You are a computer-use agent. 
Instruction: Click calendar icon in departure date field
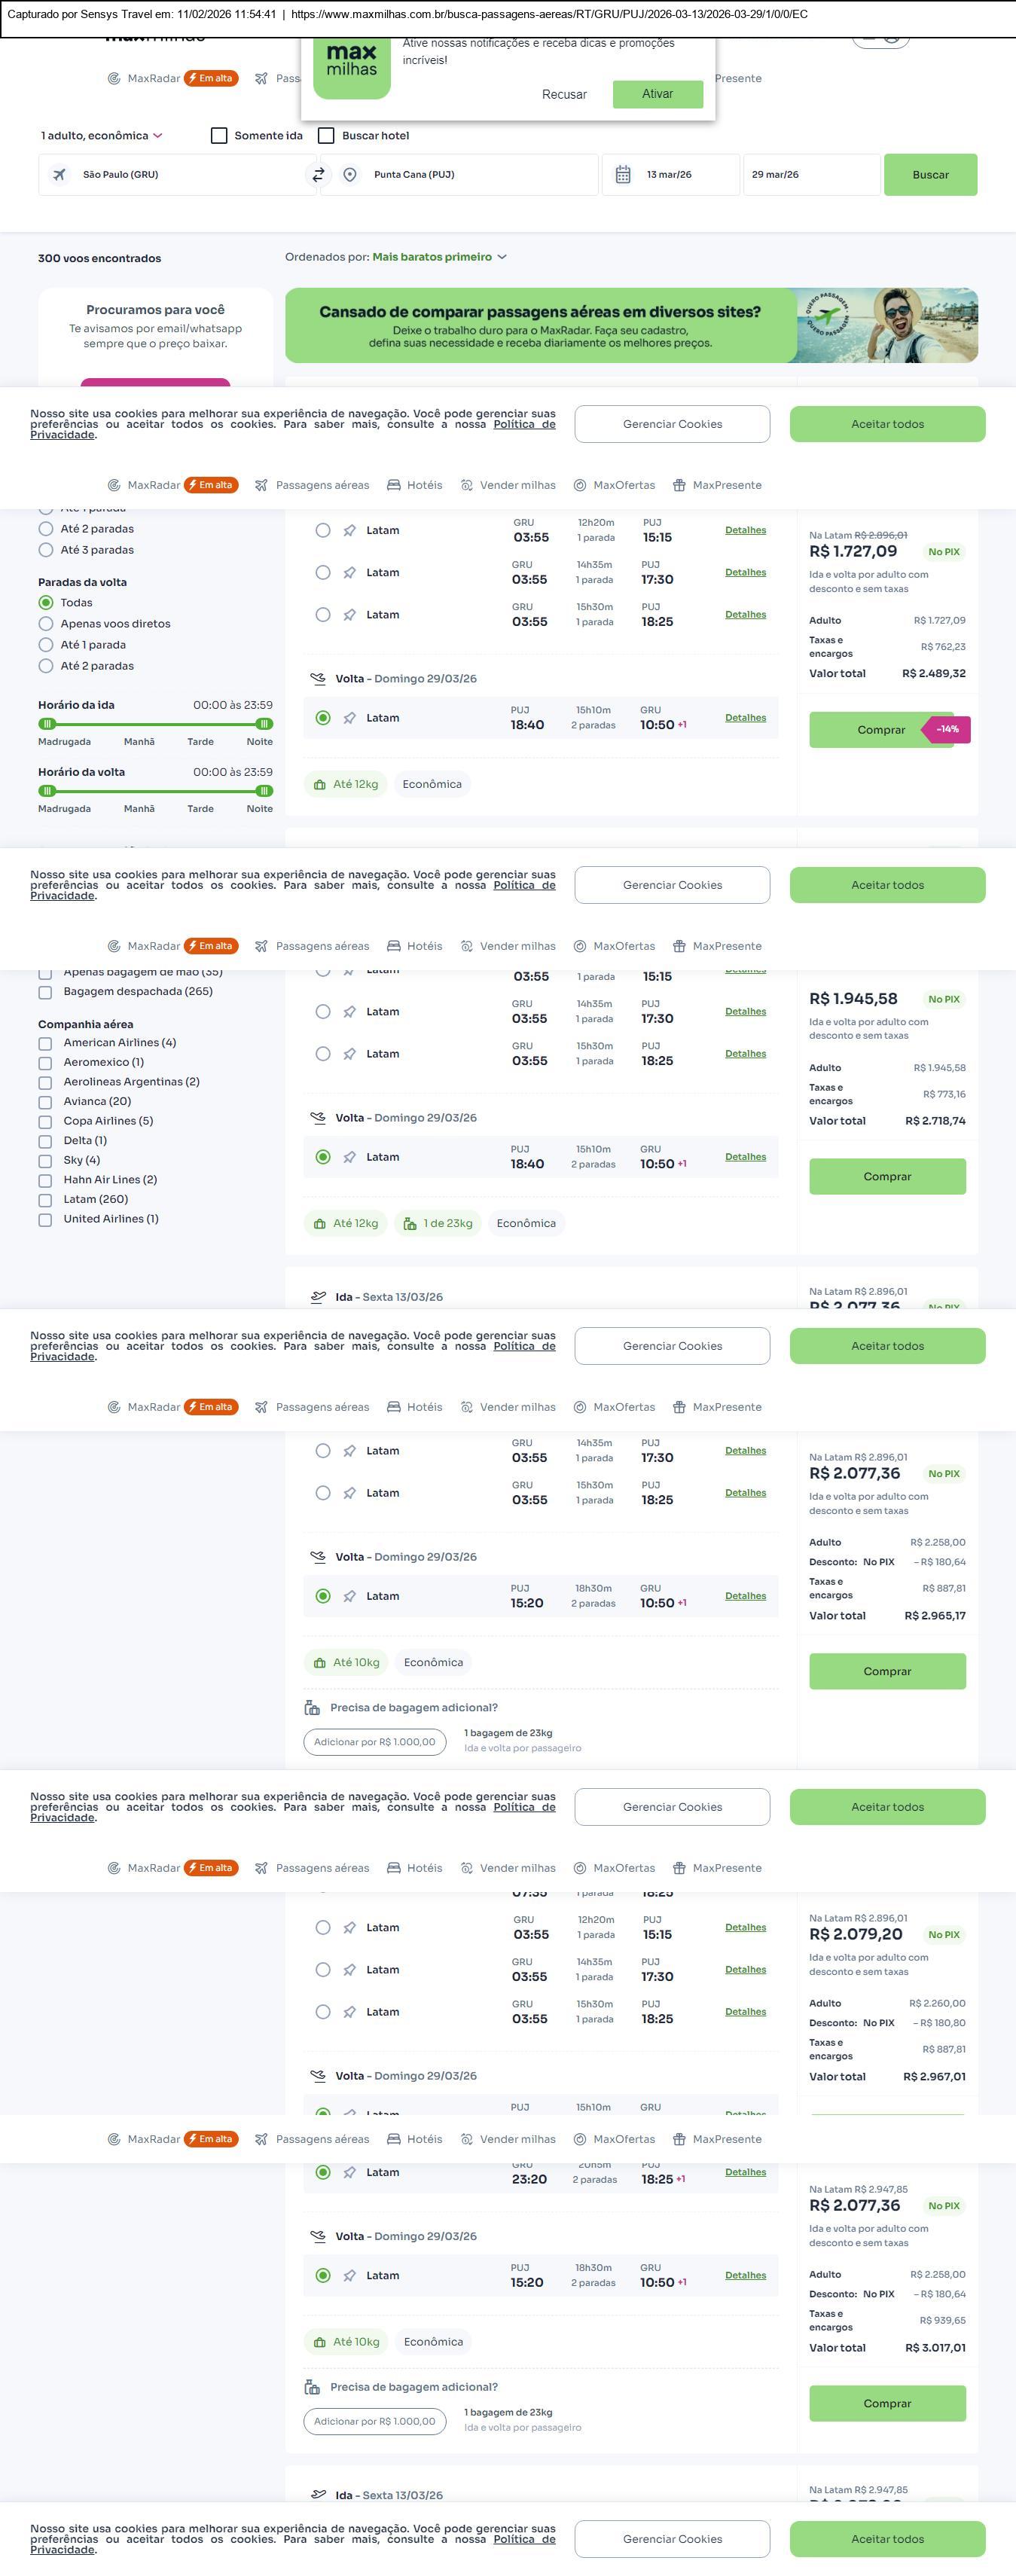click(622, 175)
